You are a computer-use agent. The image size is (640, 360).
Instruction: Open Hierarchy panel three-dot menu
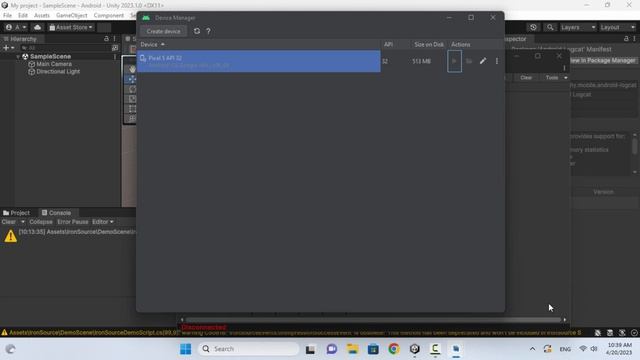click(114, 39)
